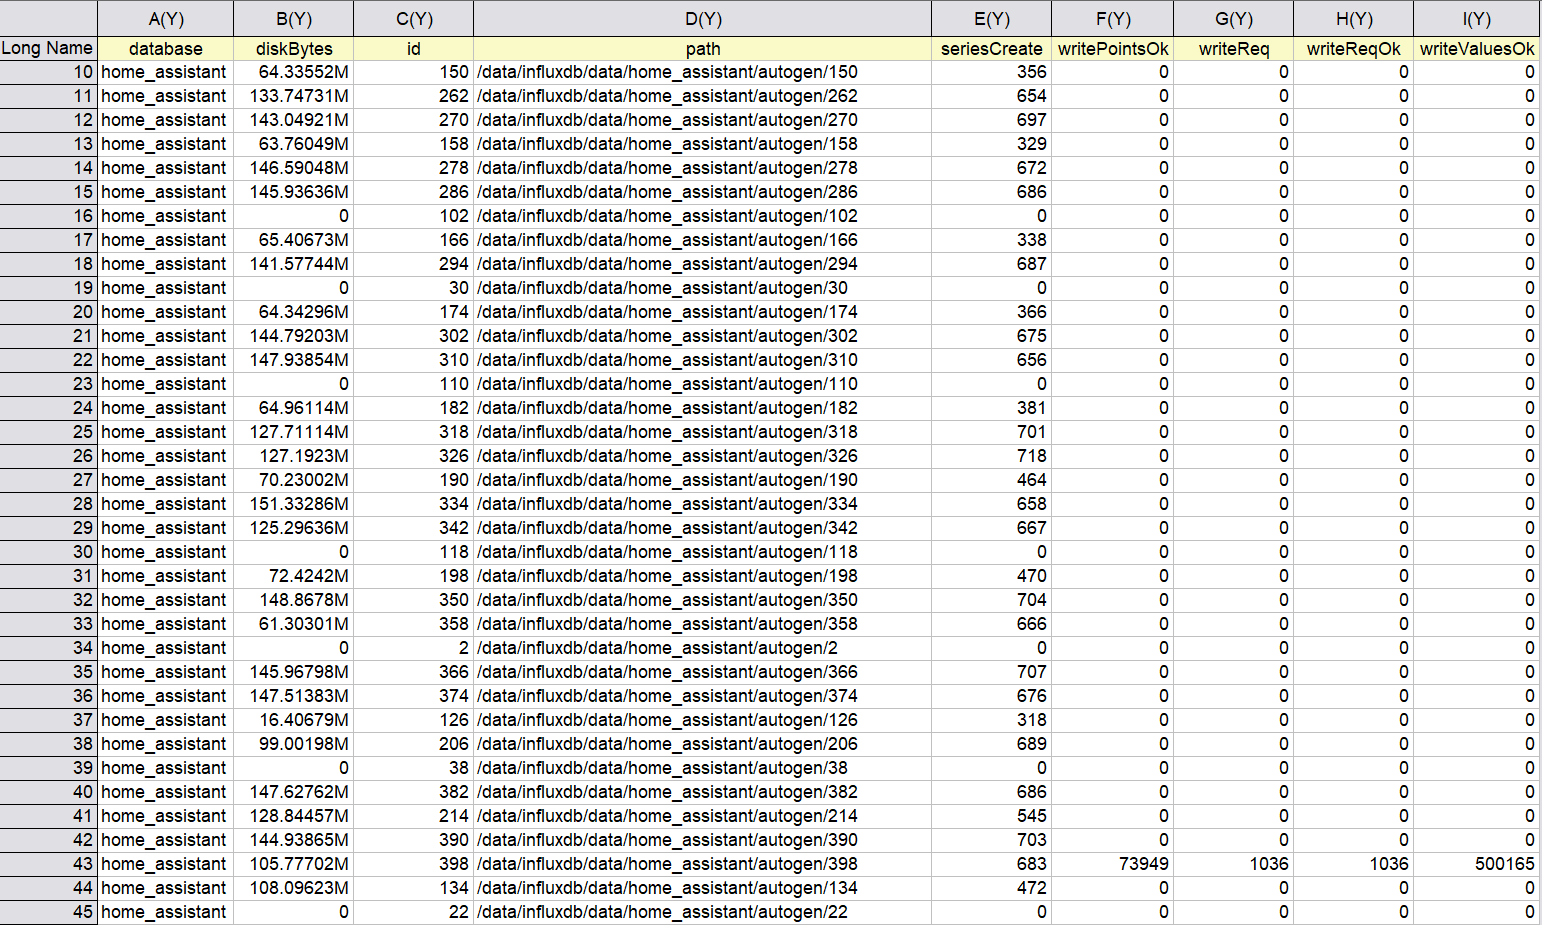This screenshot has height=925, width=1542.
Task: Select column header B(Y)
Action: coord(293,19)
